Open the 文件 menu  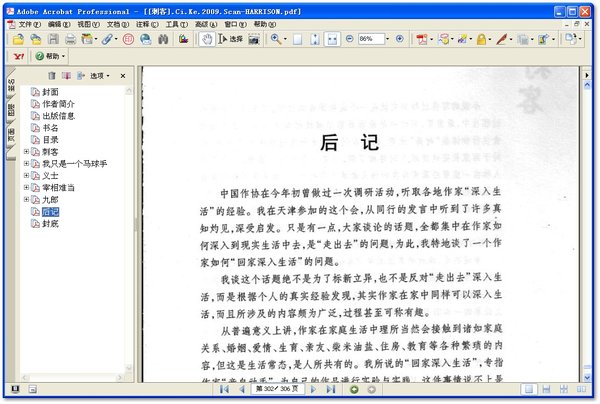click(x=29, y=24)
